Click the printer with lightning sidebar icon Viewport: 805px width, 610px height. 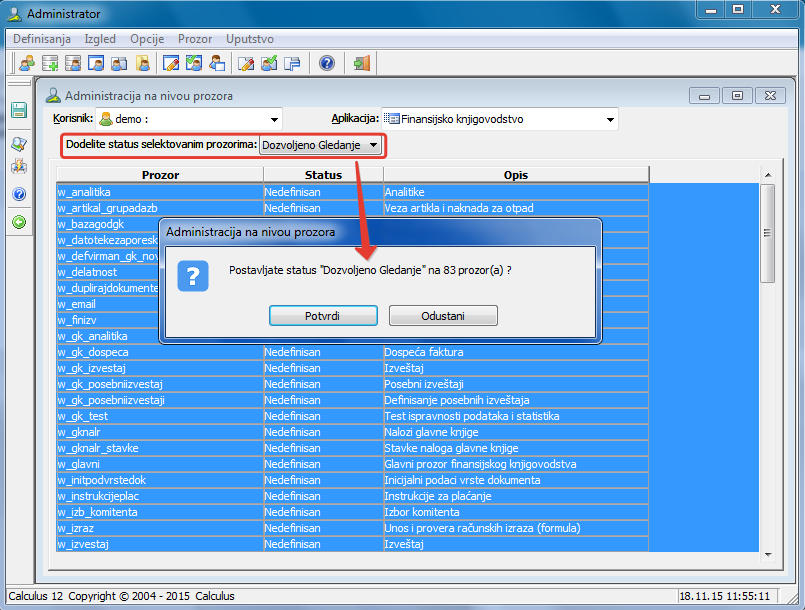pos(19,166)
